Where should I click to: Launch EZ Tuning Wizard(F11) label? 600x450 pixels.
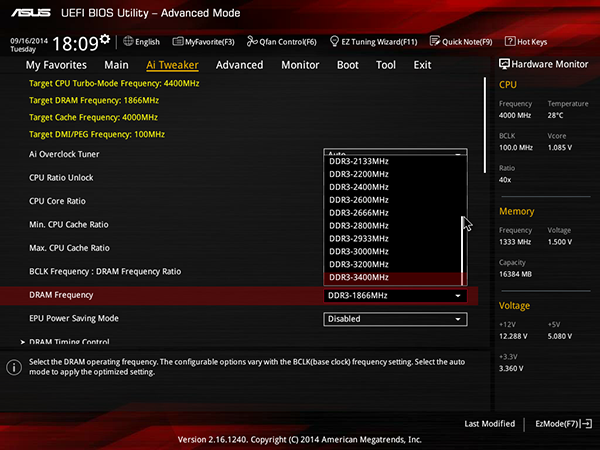379,42
